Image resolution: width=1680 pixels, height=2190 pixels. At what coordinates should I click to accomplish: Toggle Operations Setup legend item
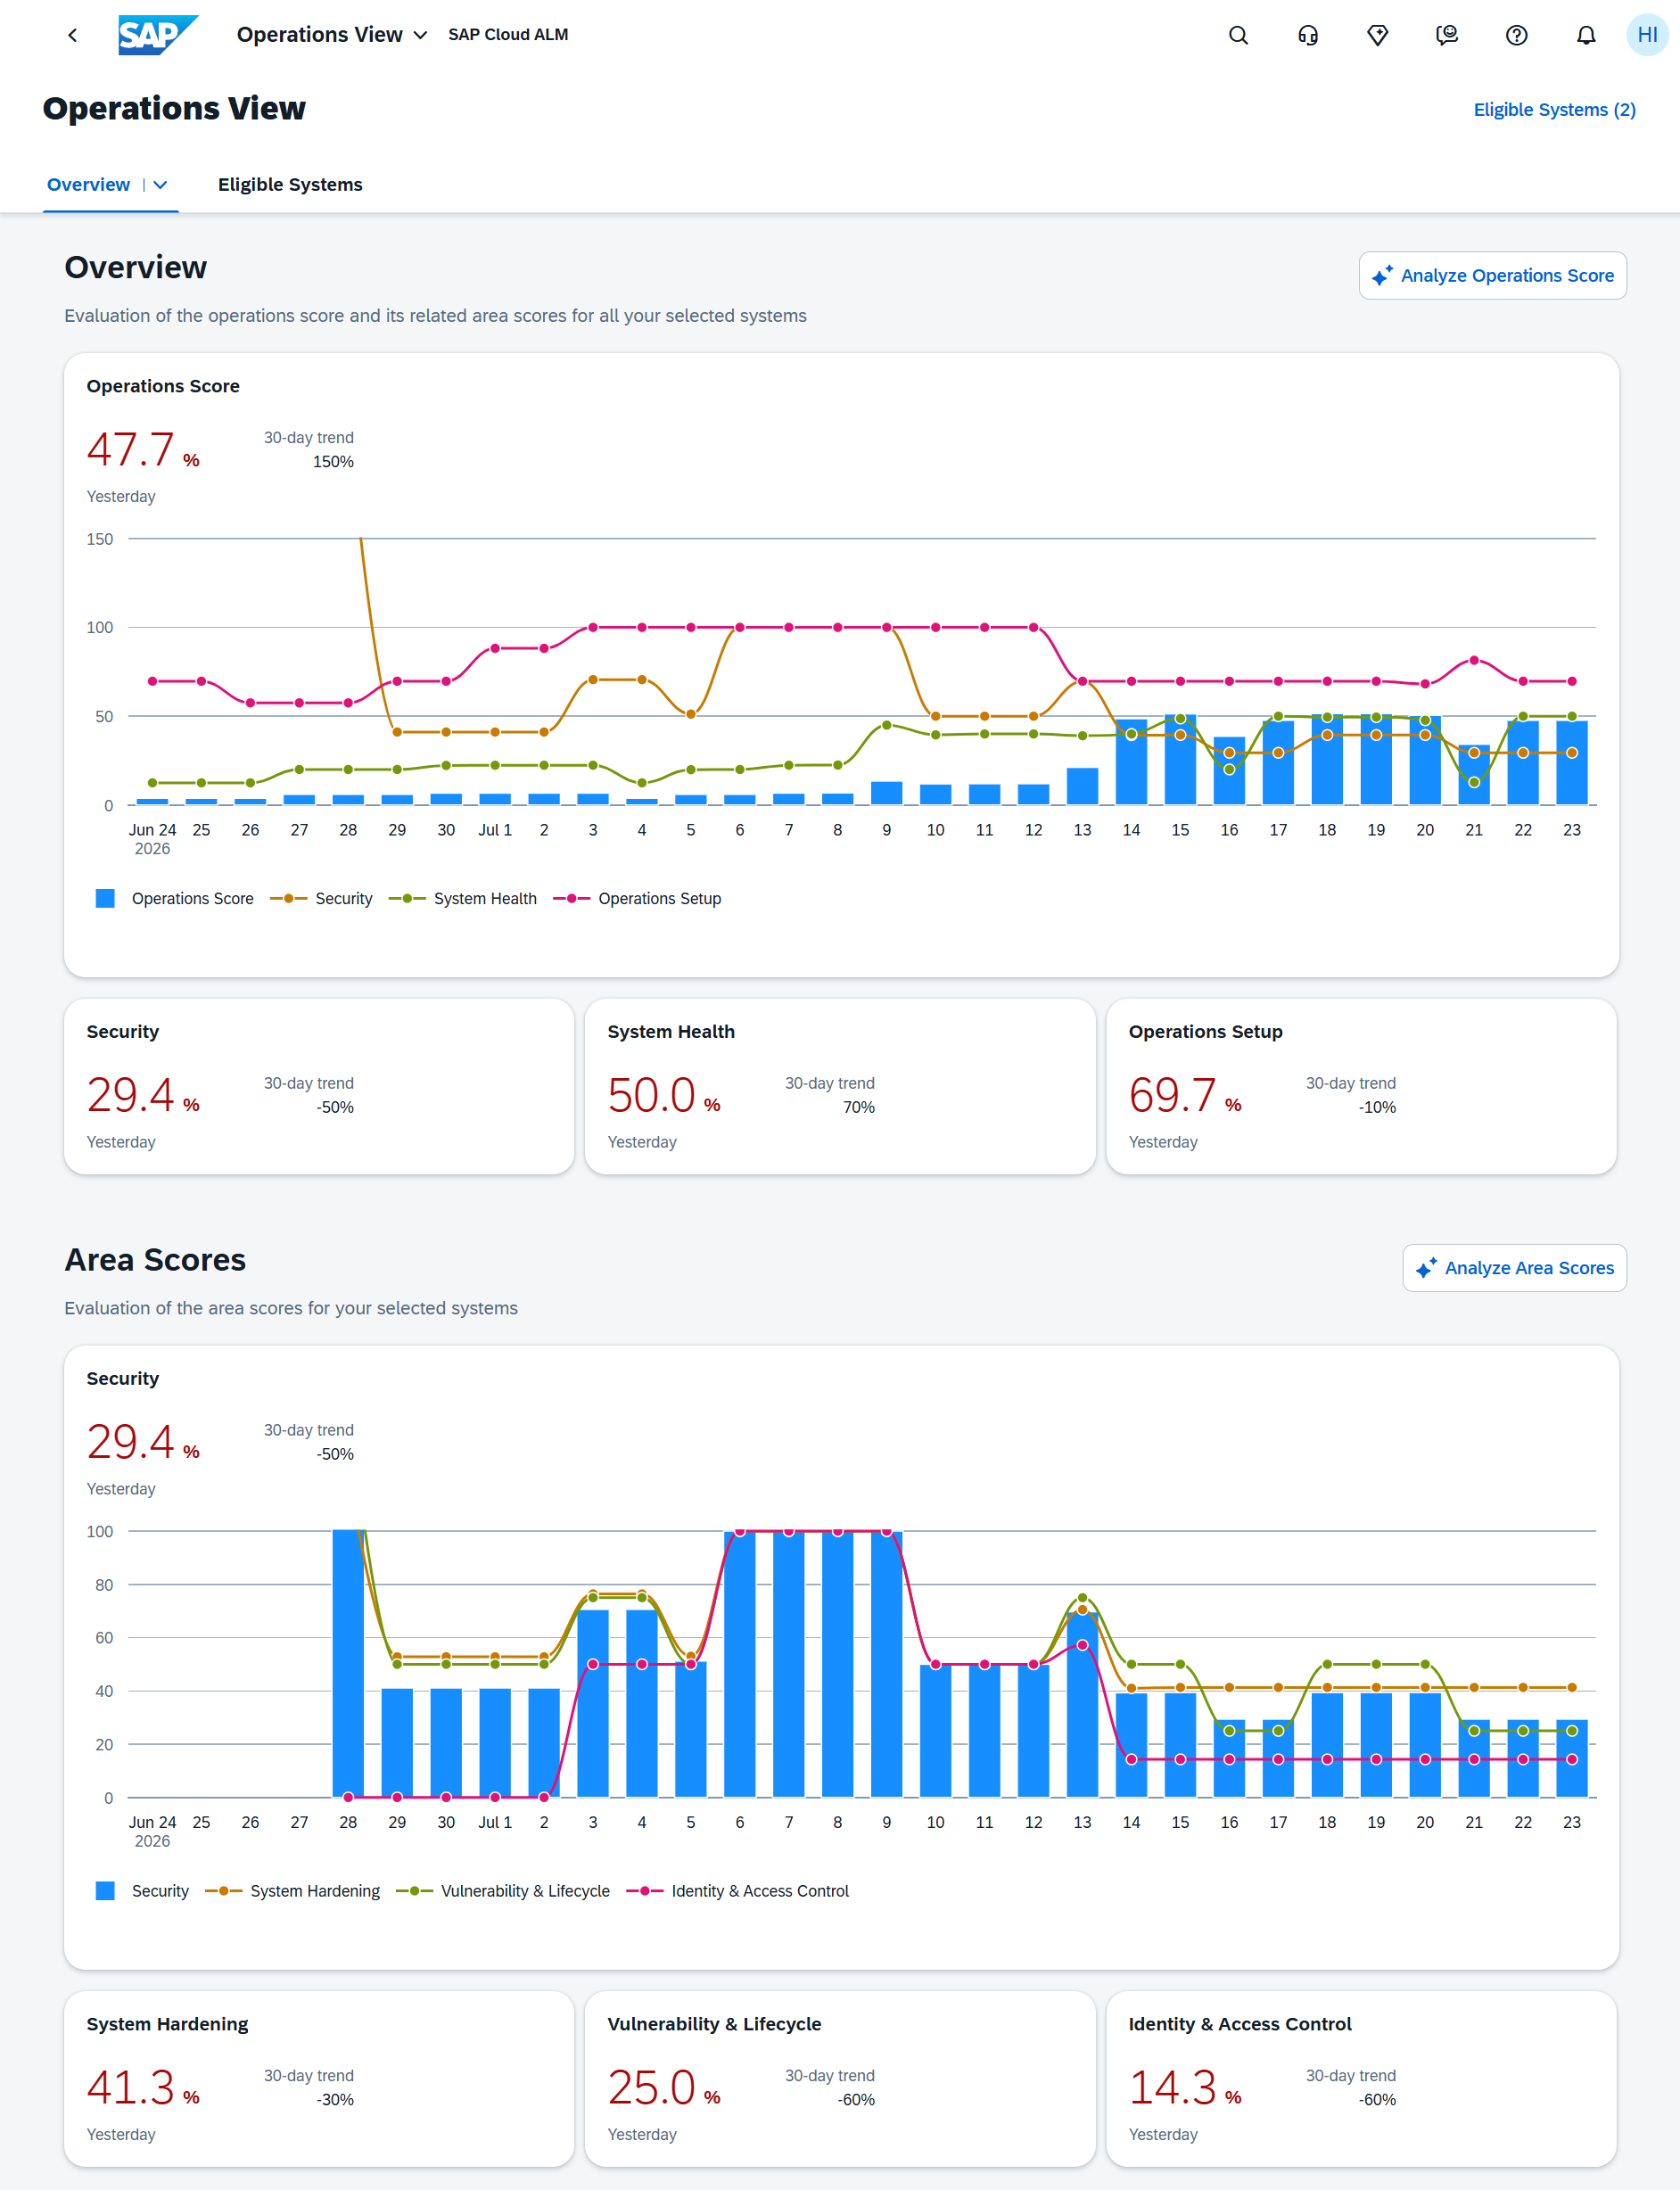point(637,898)
